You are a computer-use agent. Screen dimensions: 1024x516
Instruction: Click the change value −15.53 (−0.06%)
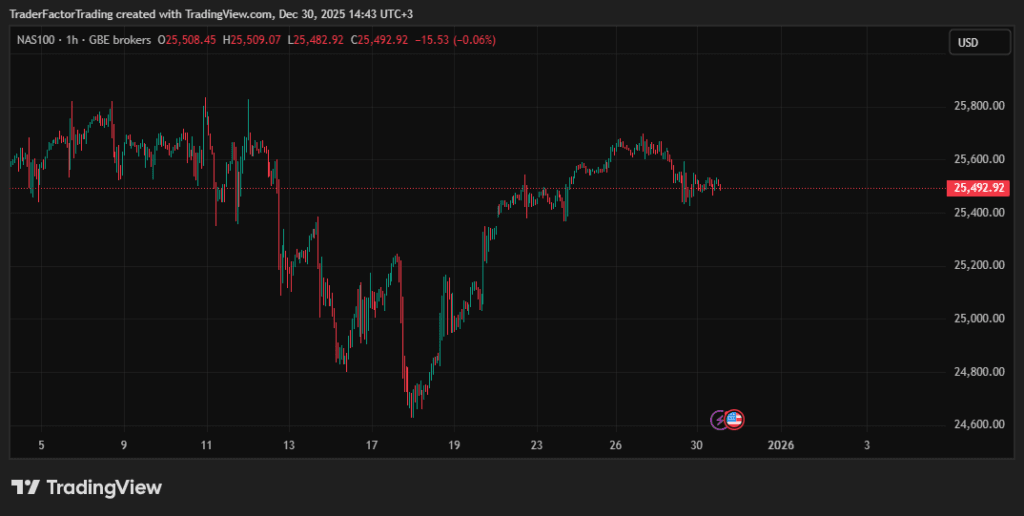(455, 40)
